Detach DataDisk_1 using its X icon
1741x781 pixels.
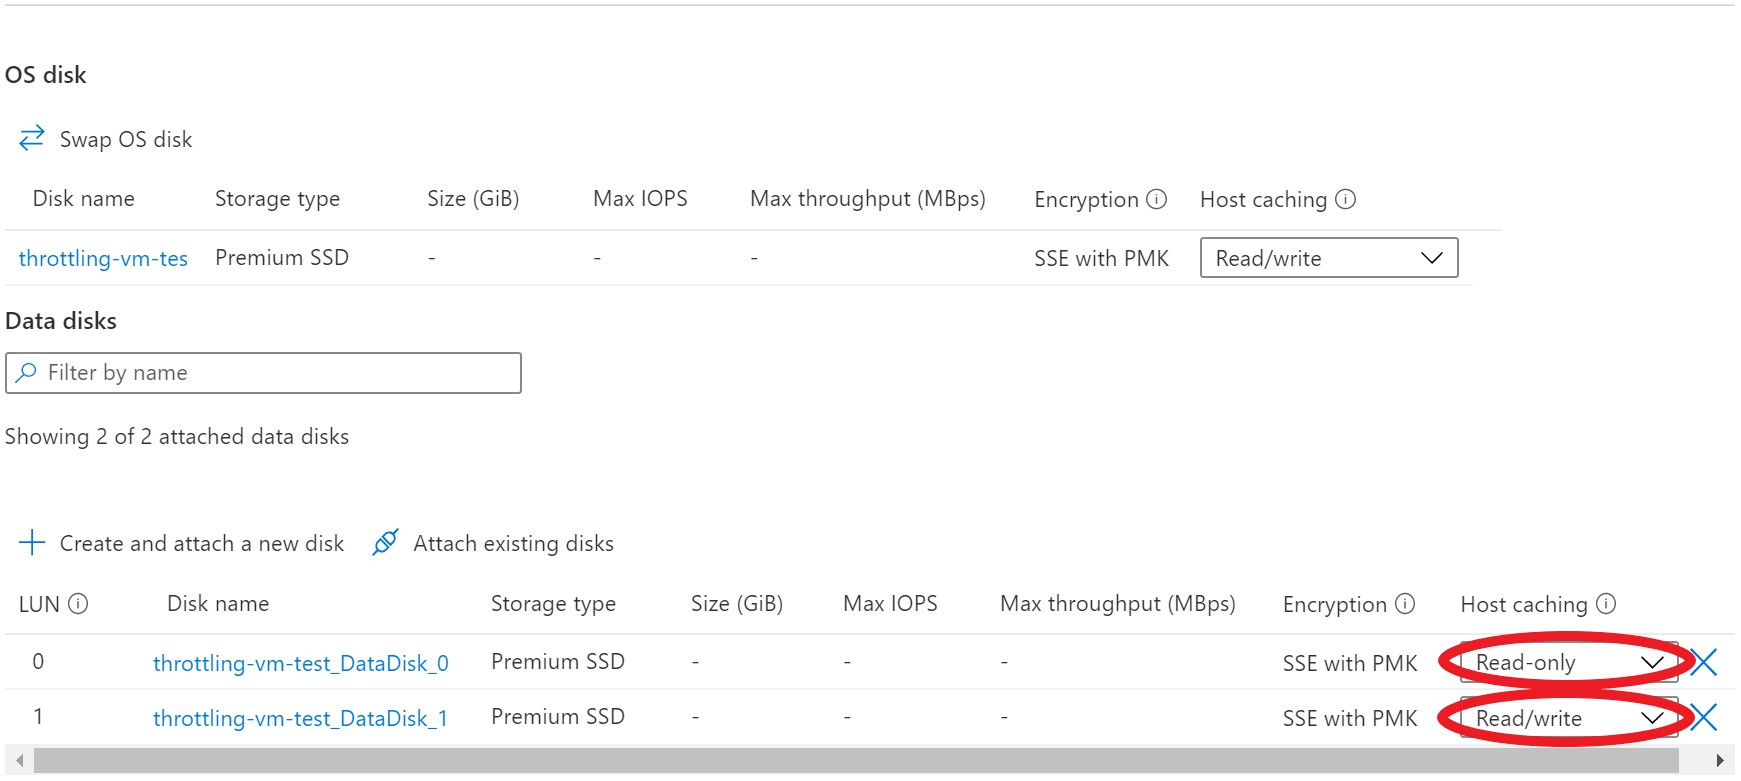(x=1704, y=717)
